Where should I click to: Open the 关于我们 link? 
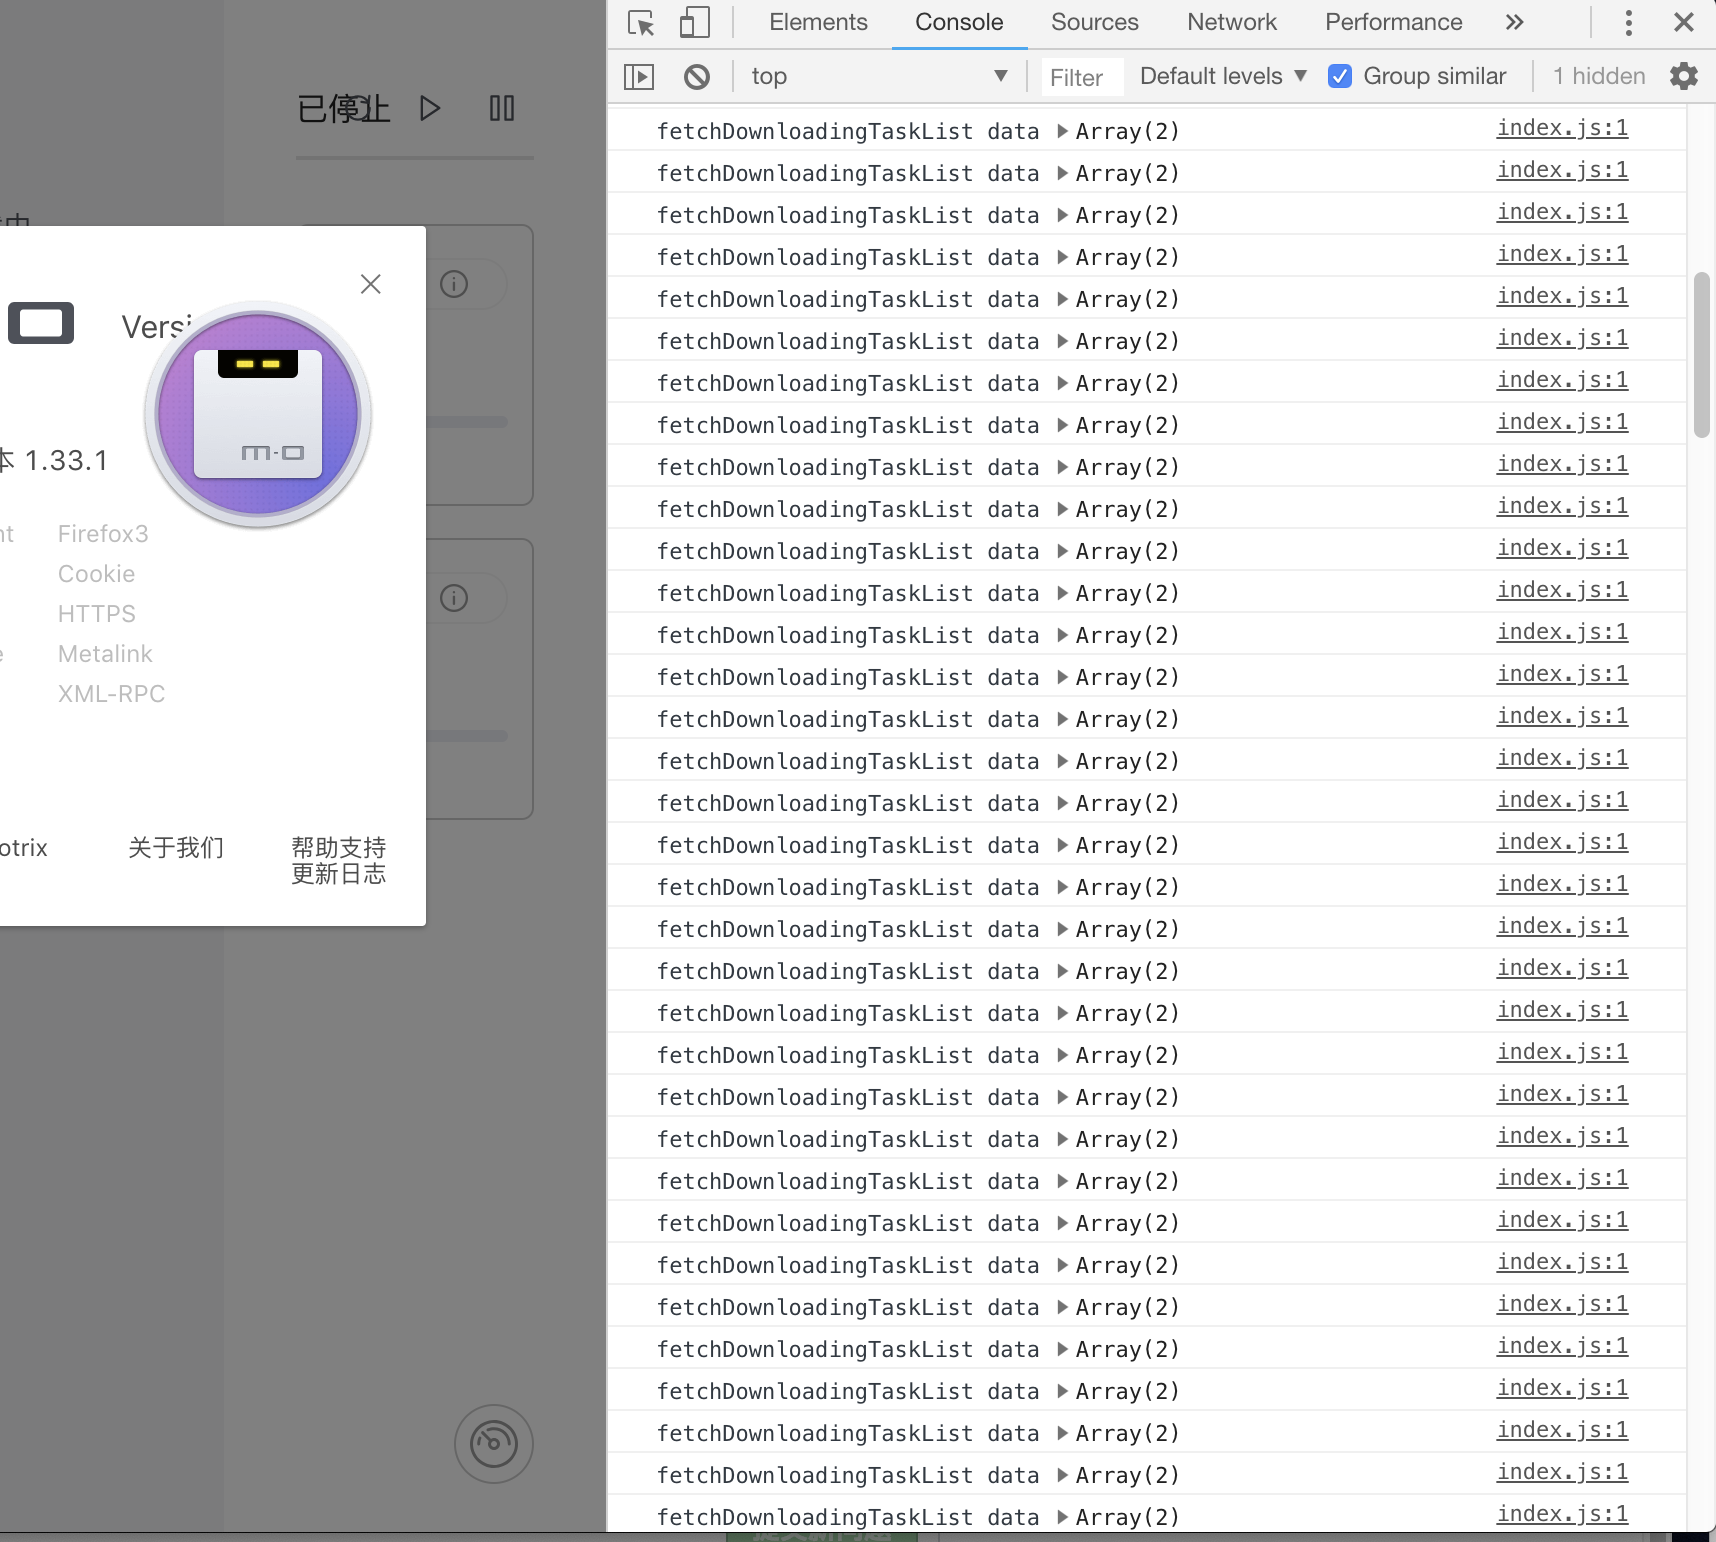pos(176,848)
